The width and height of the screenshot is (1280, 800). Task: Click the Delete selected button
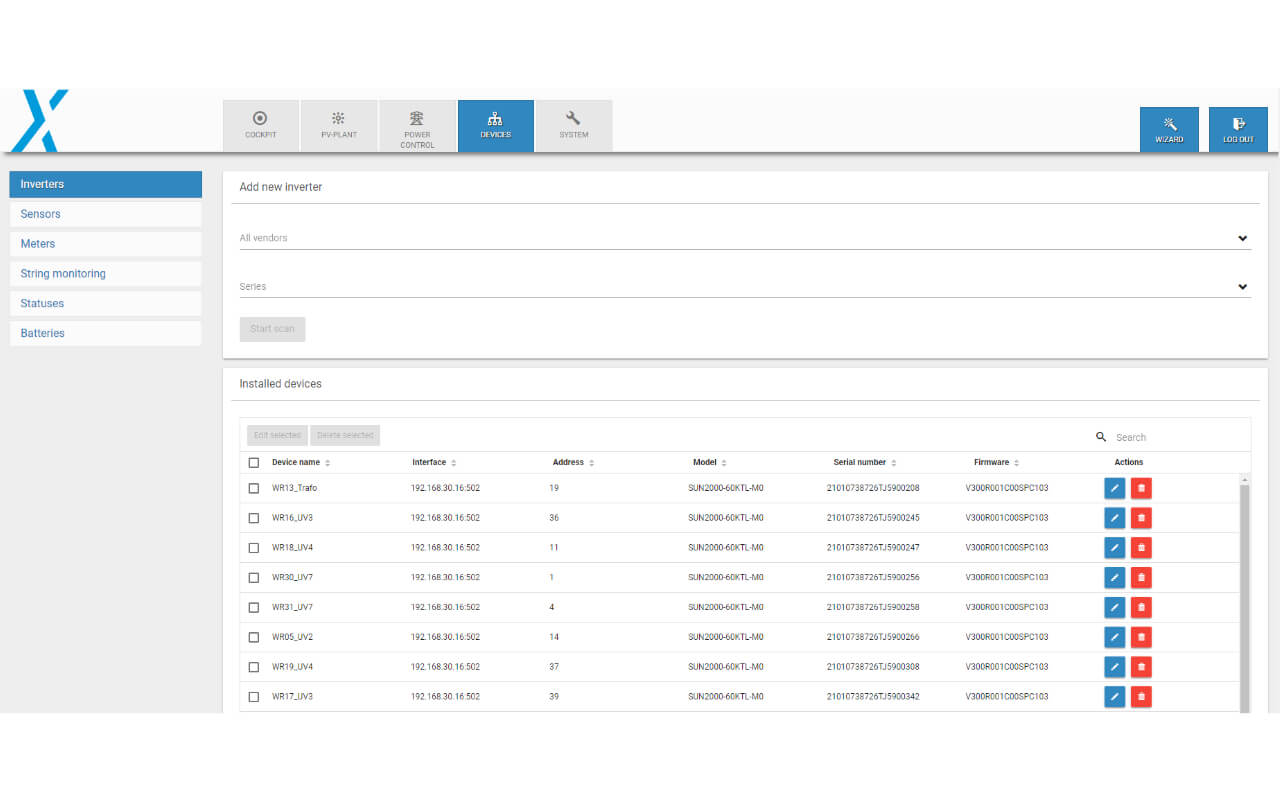tap(345, 436)
